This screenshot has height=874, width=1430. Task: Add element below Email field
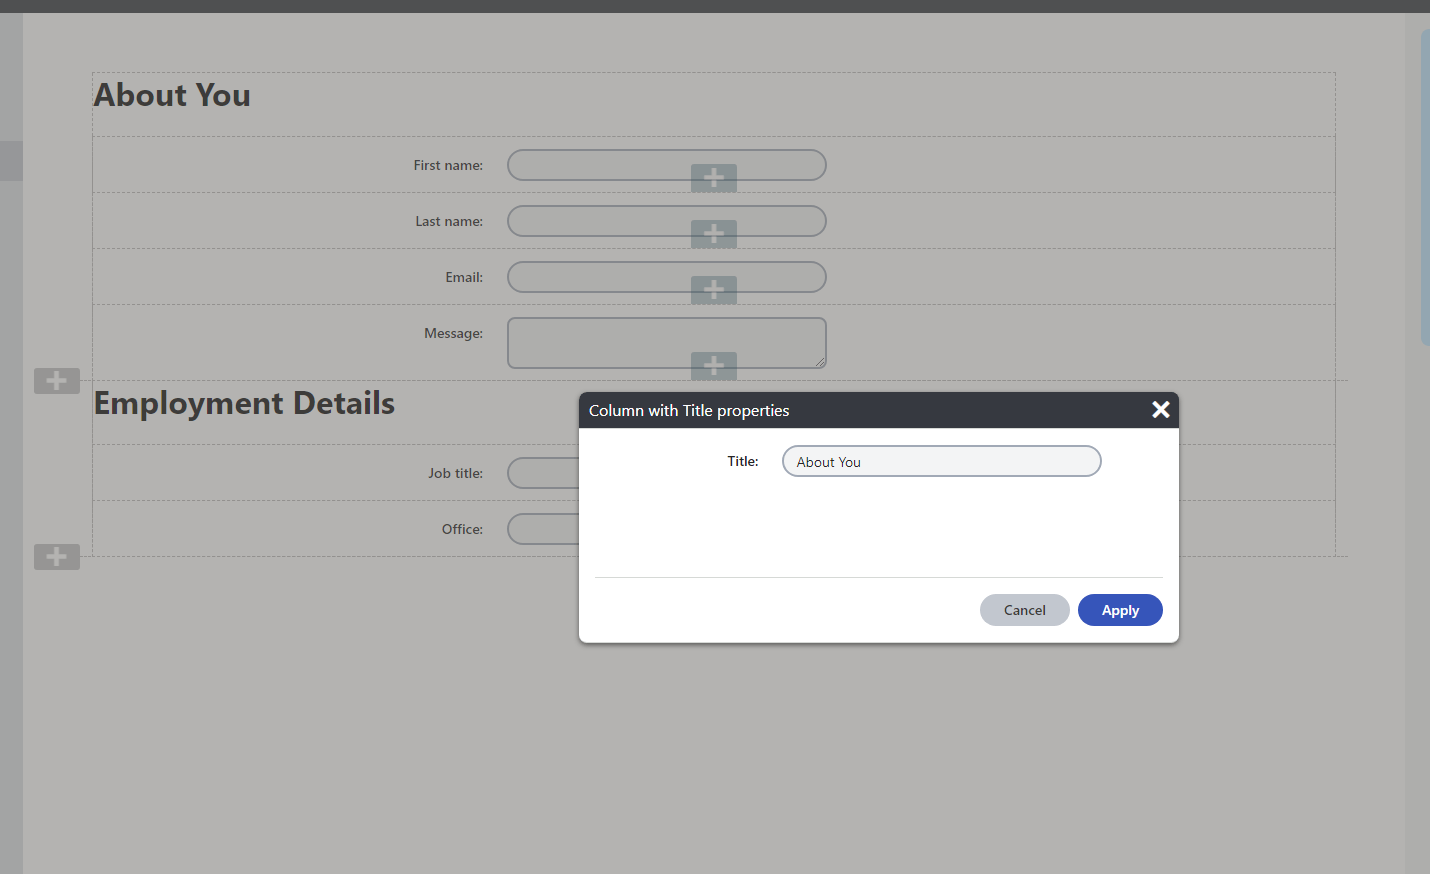pyautogui.click(x=714, y=290)
